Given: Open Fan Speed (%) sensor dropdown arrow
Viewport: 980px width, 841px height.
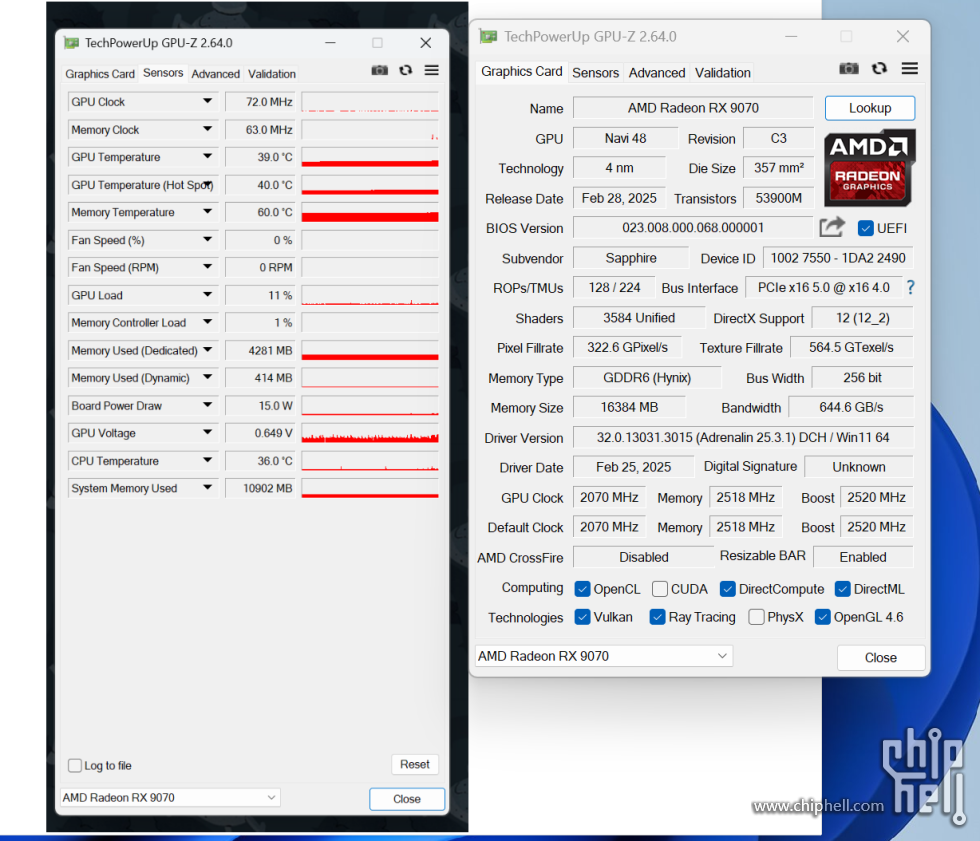Looking at the screenshot, I should (208, 240).
